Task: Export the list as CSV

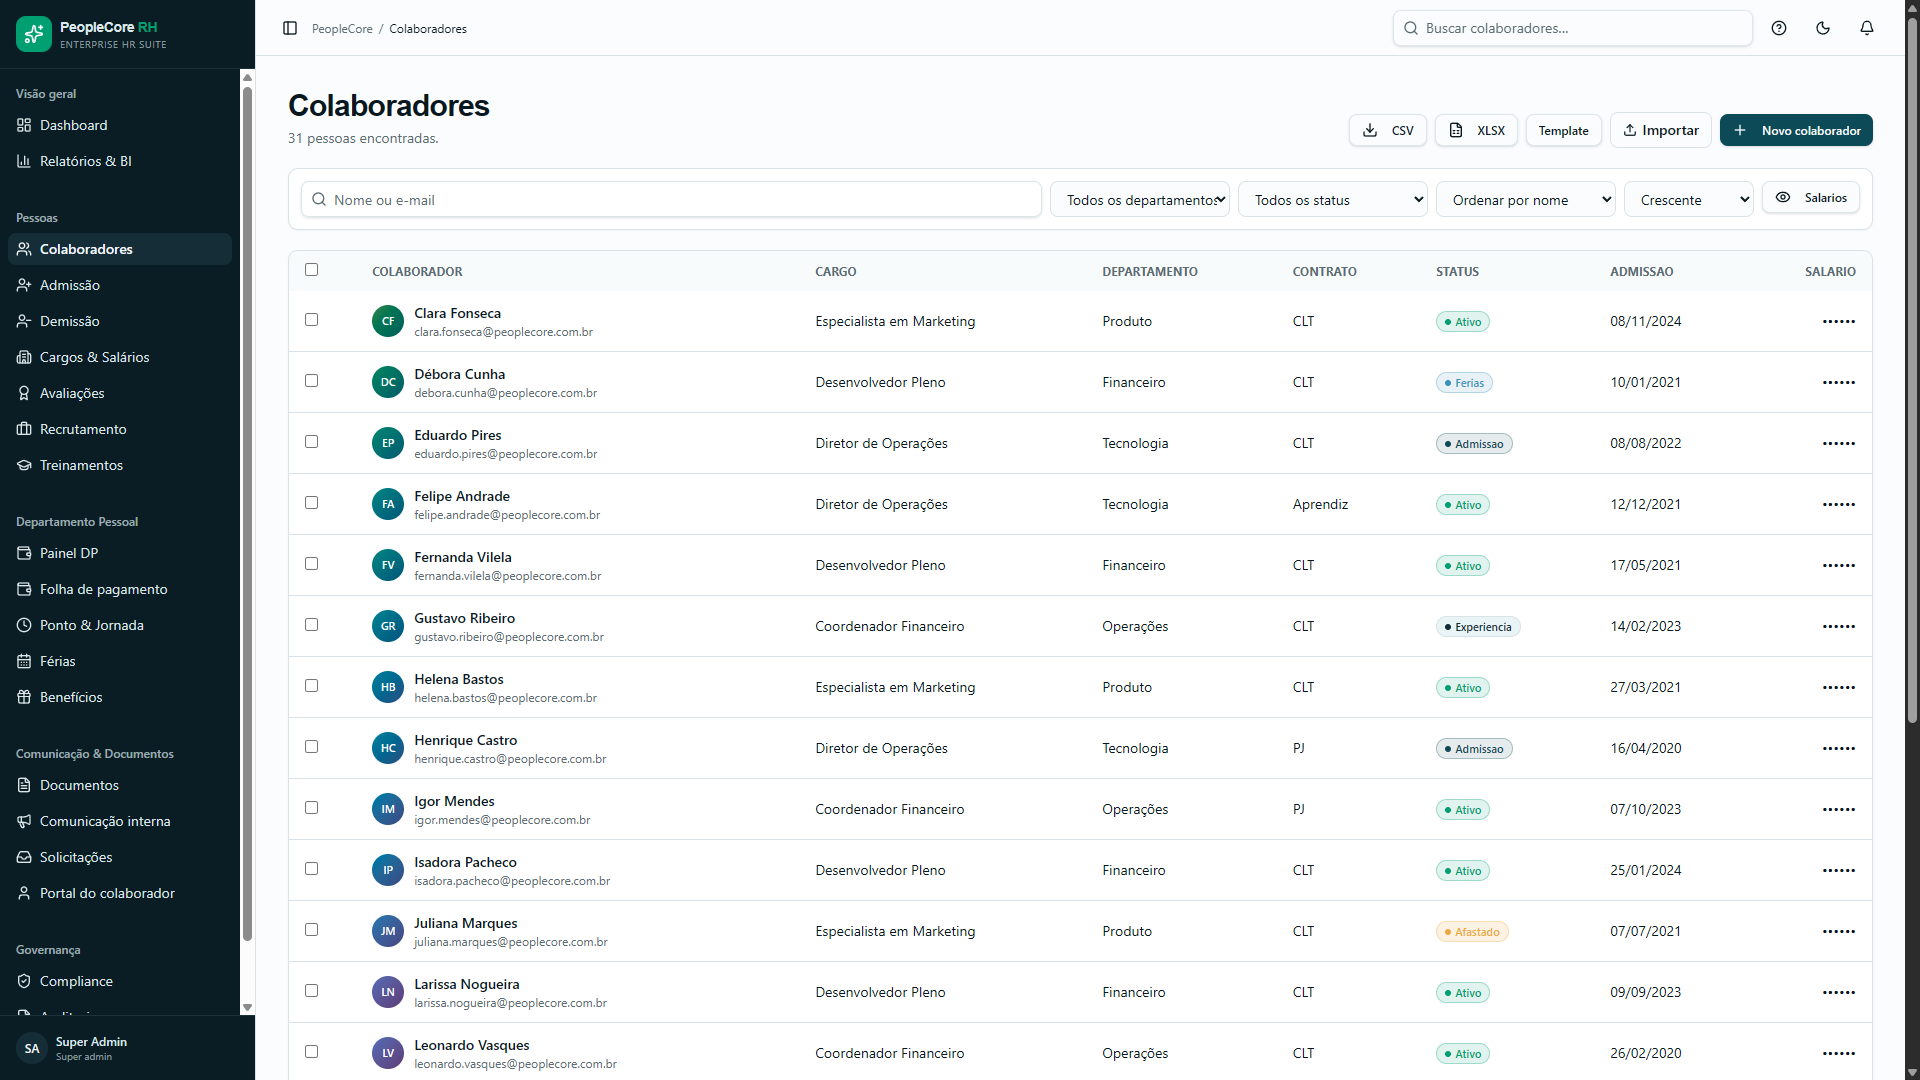Action: (1388, 130)
